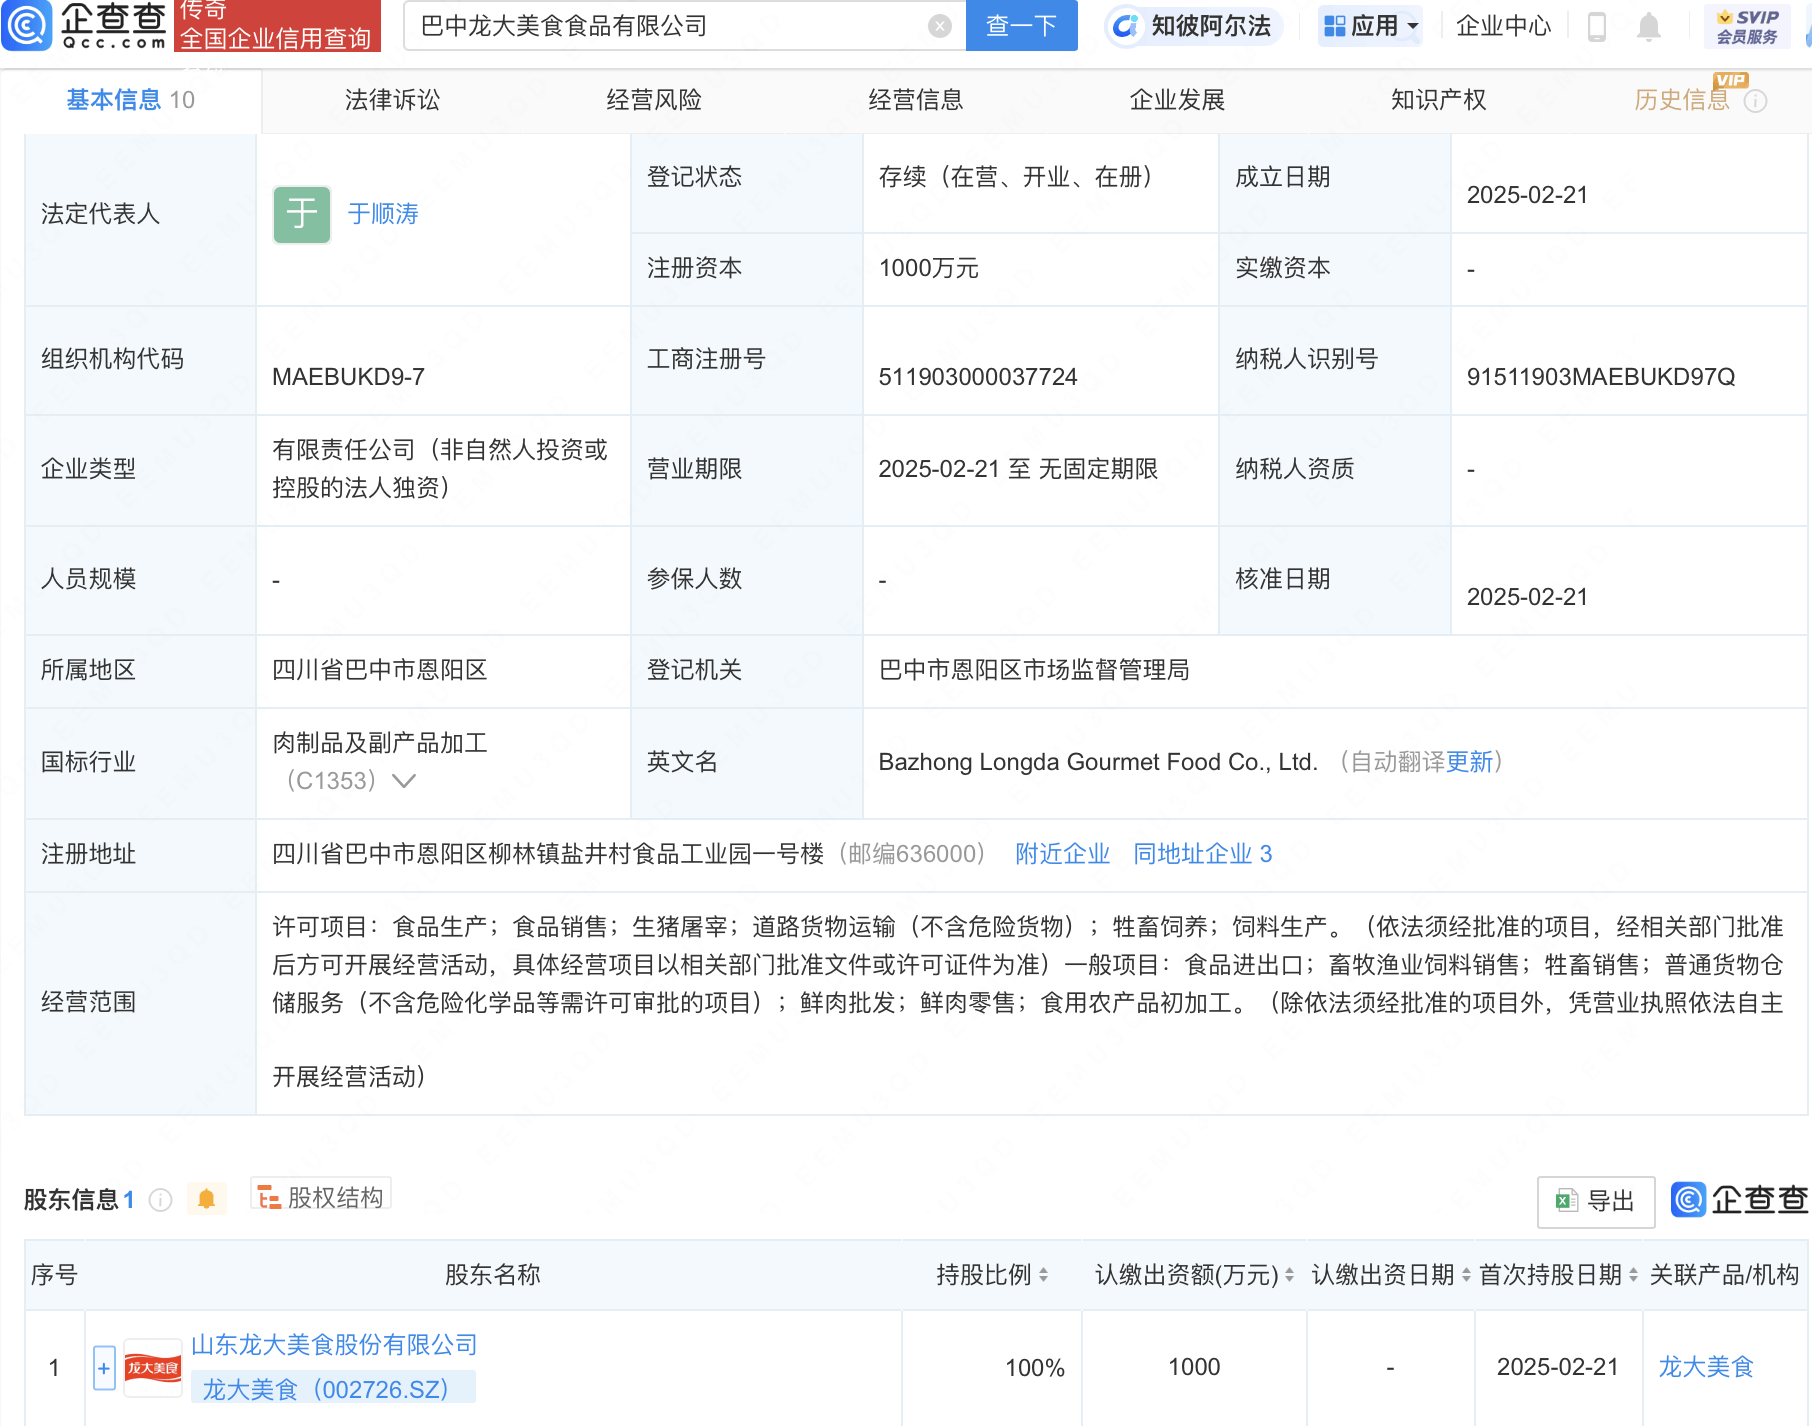Click the 传奇 全国企业信用查询 banner

[x=277, y=26]
